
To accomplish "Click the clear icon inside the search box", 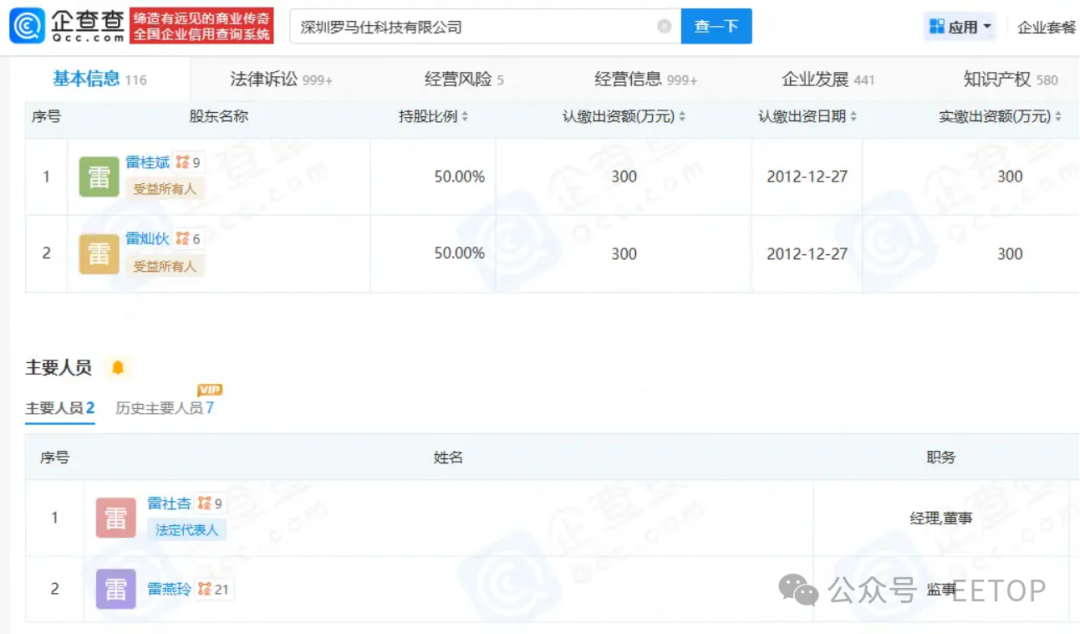I will coord(664,26).
